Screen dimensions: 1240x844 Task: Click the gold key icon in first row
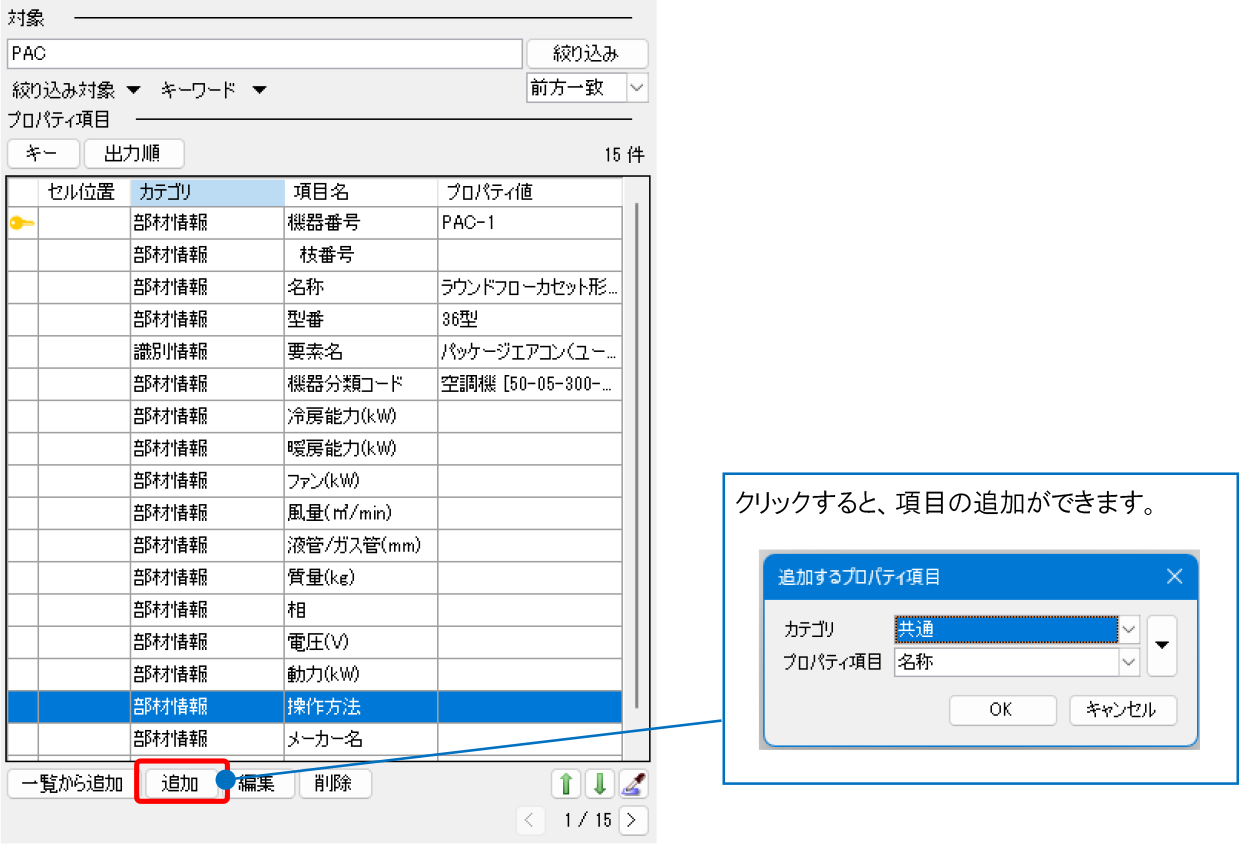[22, 224]
